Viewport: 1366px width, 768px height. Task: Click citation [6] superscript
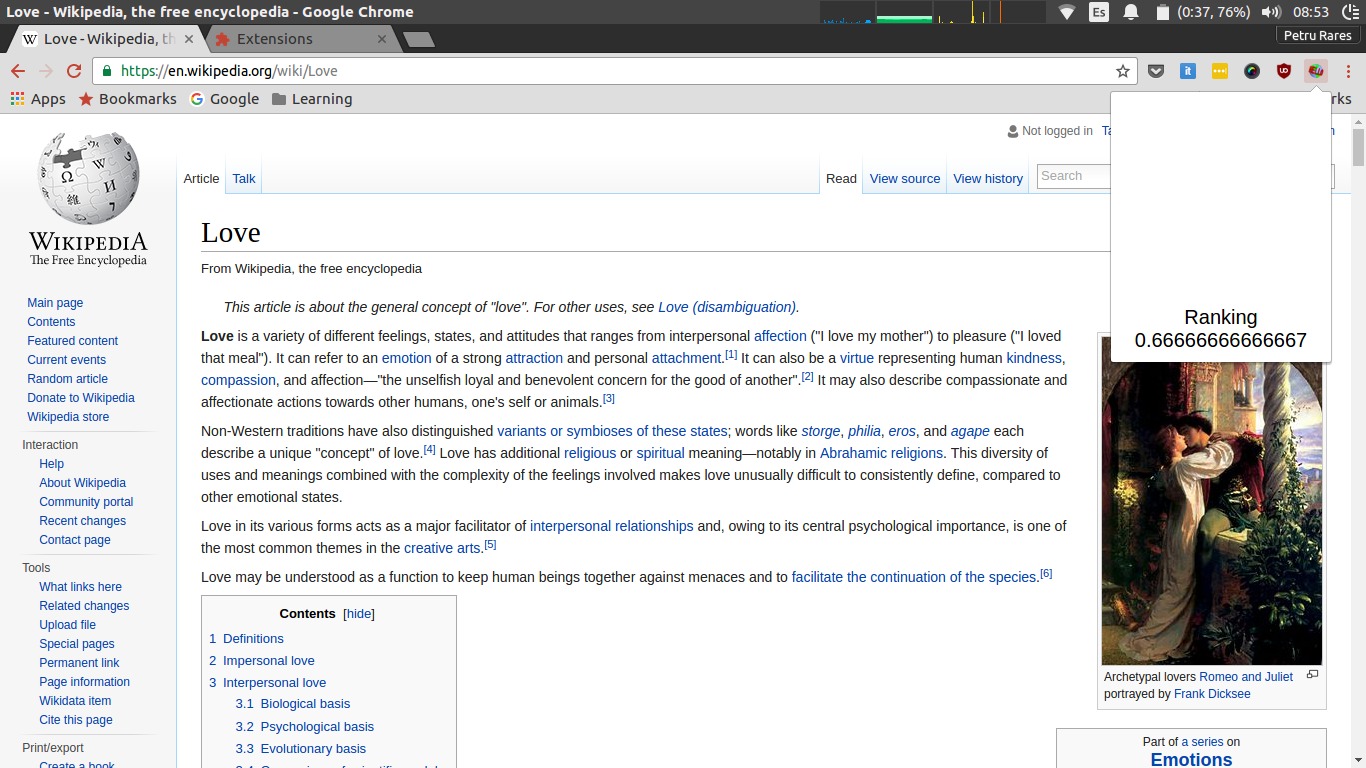[1046, 573]
